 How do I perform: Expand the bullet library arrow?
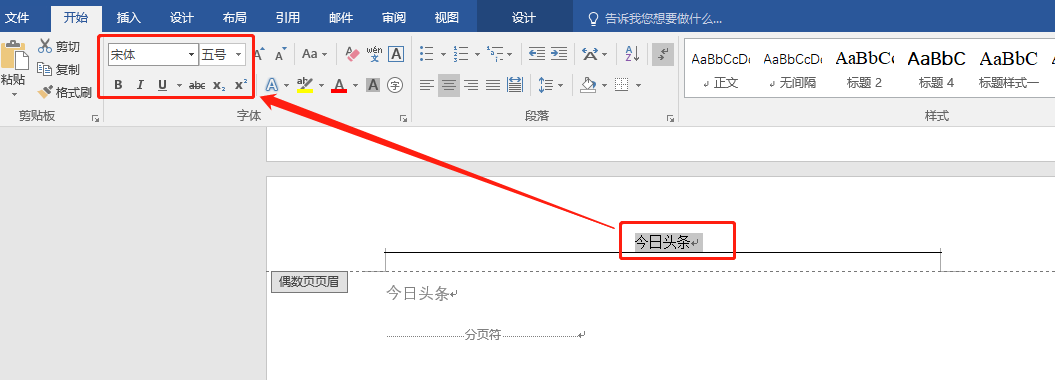(443, 54)
